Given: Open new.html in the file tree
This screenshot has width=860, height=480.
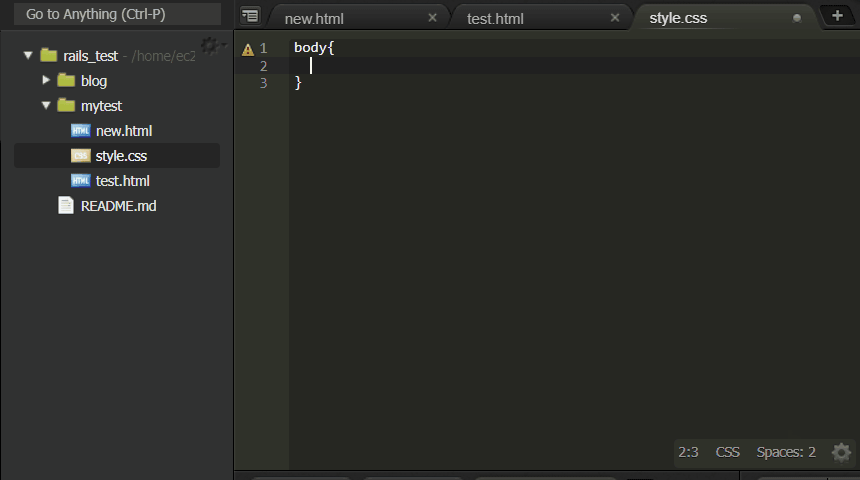Looking at the screenshot, I should coord(124,131).
